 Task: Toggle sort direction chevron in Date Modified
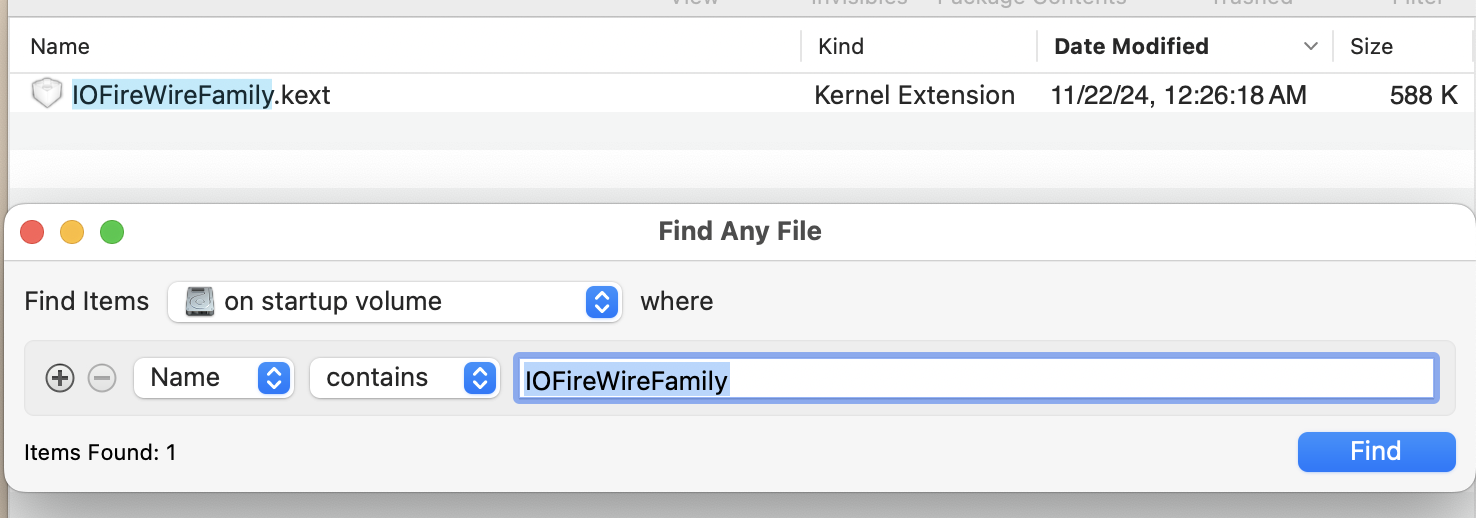(1310, 47)
